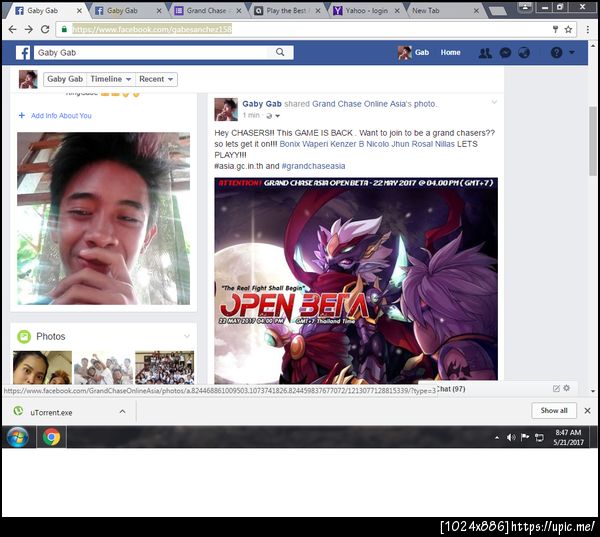Click Add Info About You link

(x=55, y=116)
